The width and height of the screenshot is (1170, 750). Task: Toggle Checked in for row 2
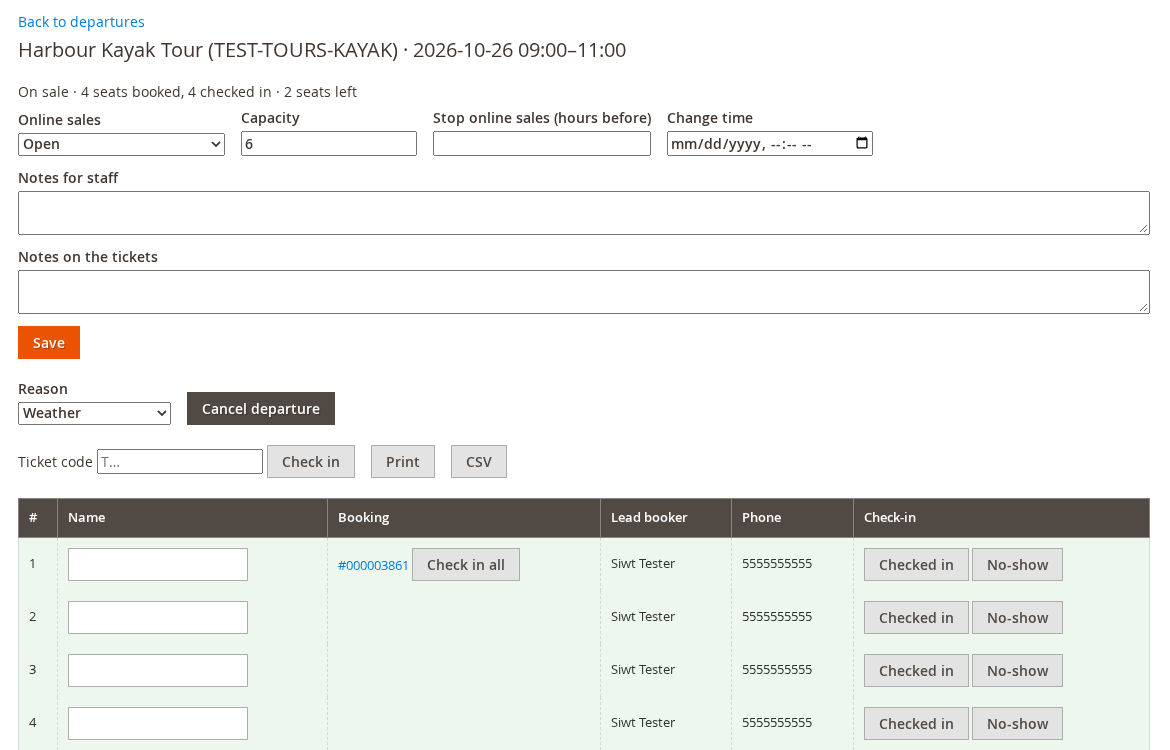coord(916,618)
